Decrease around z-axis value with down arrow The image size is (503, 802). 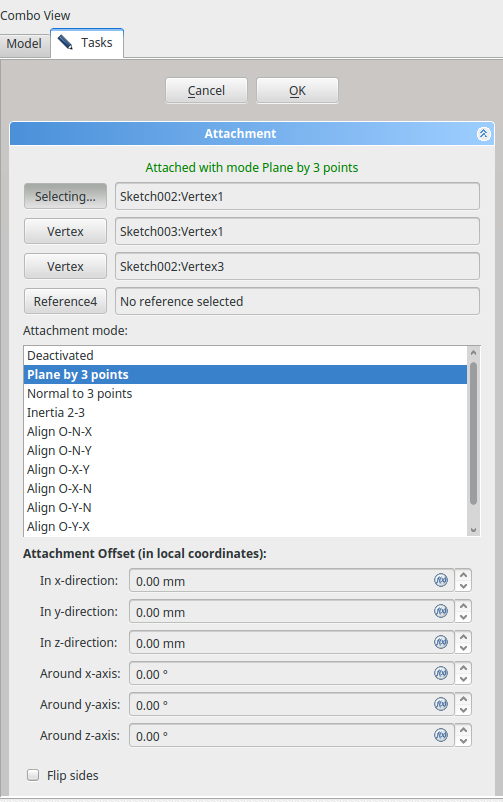(x=464, y=741)
